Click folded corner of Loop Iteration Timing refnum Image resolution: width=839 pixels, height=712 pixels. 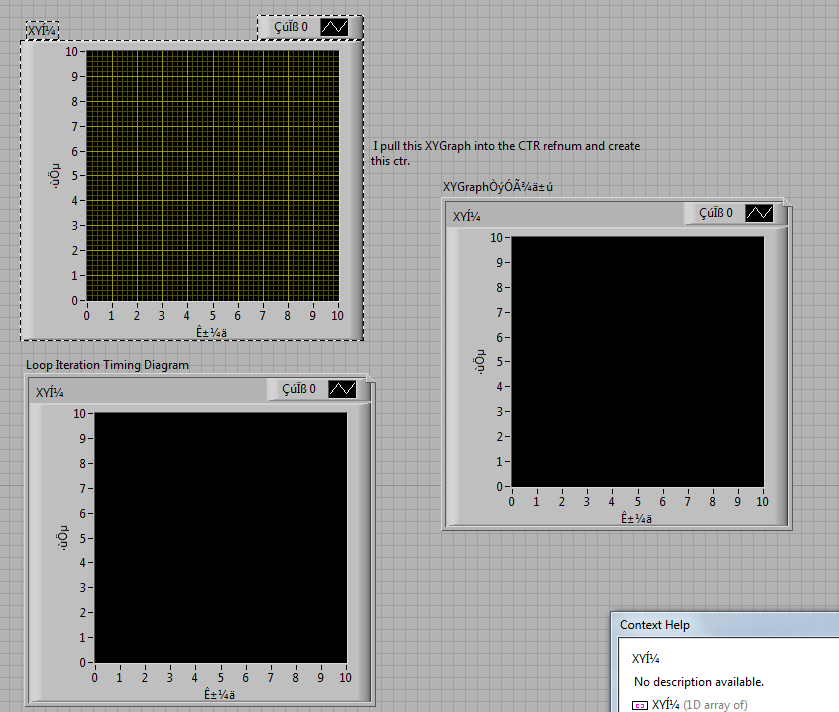(369, 380)
